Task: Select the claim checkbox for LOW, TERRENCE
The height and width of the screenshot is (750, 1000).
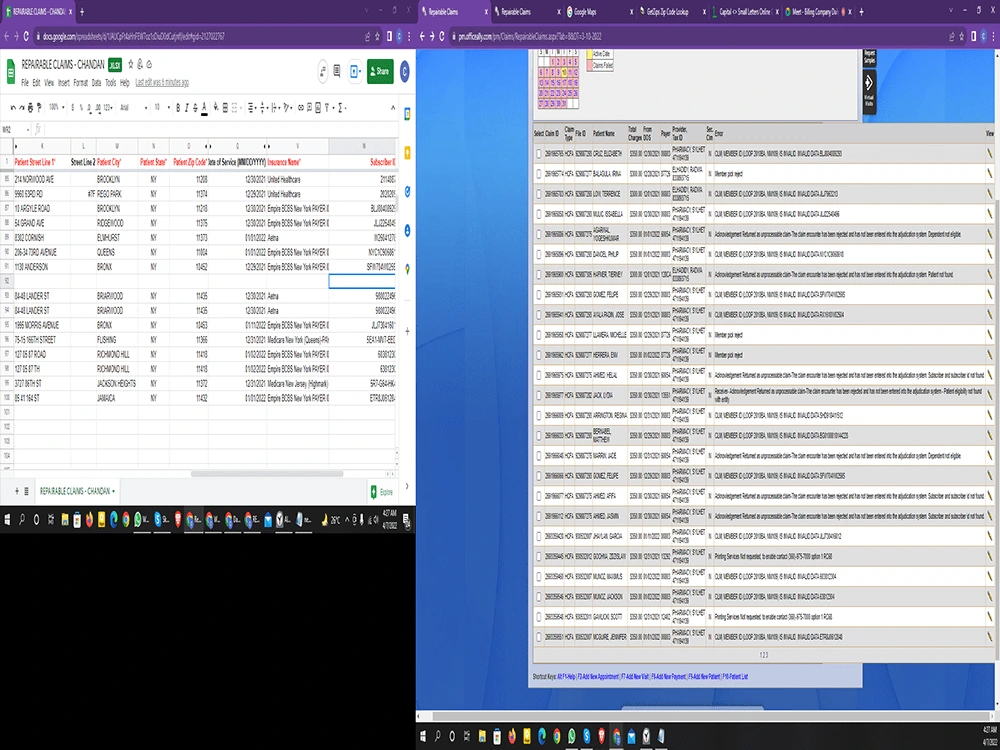Action: click(x=539, y=194)
